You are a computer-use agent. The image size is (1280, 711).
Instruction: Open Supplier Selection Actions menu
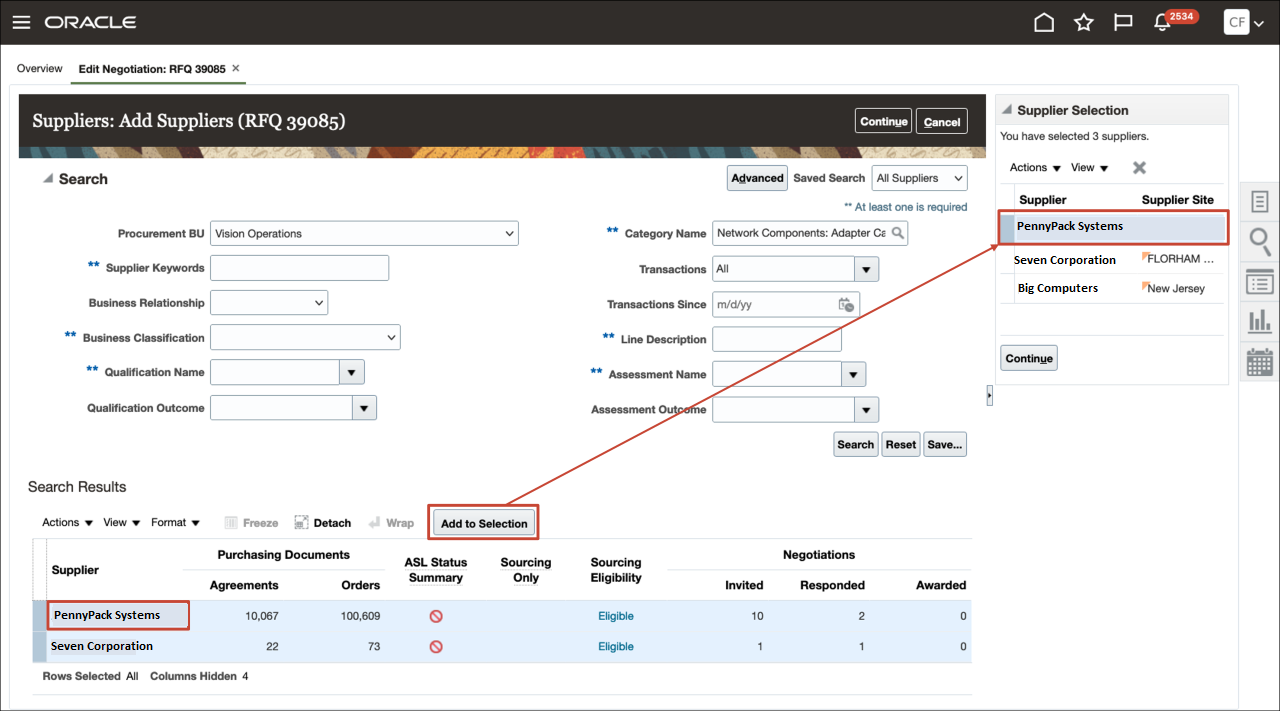(x=1035, y=168)
